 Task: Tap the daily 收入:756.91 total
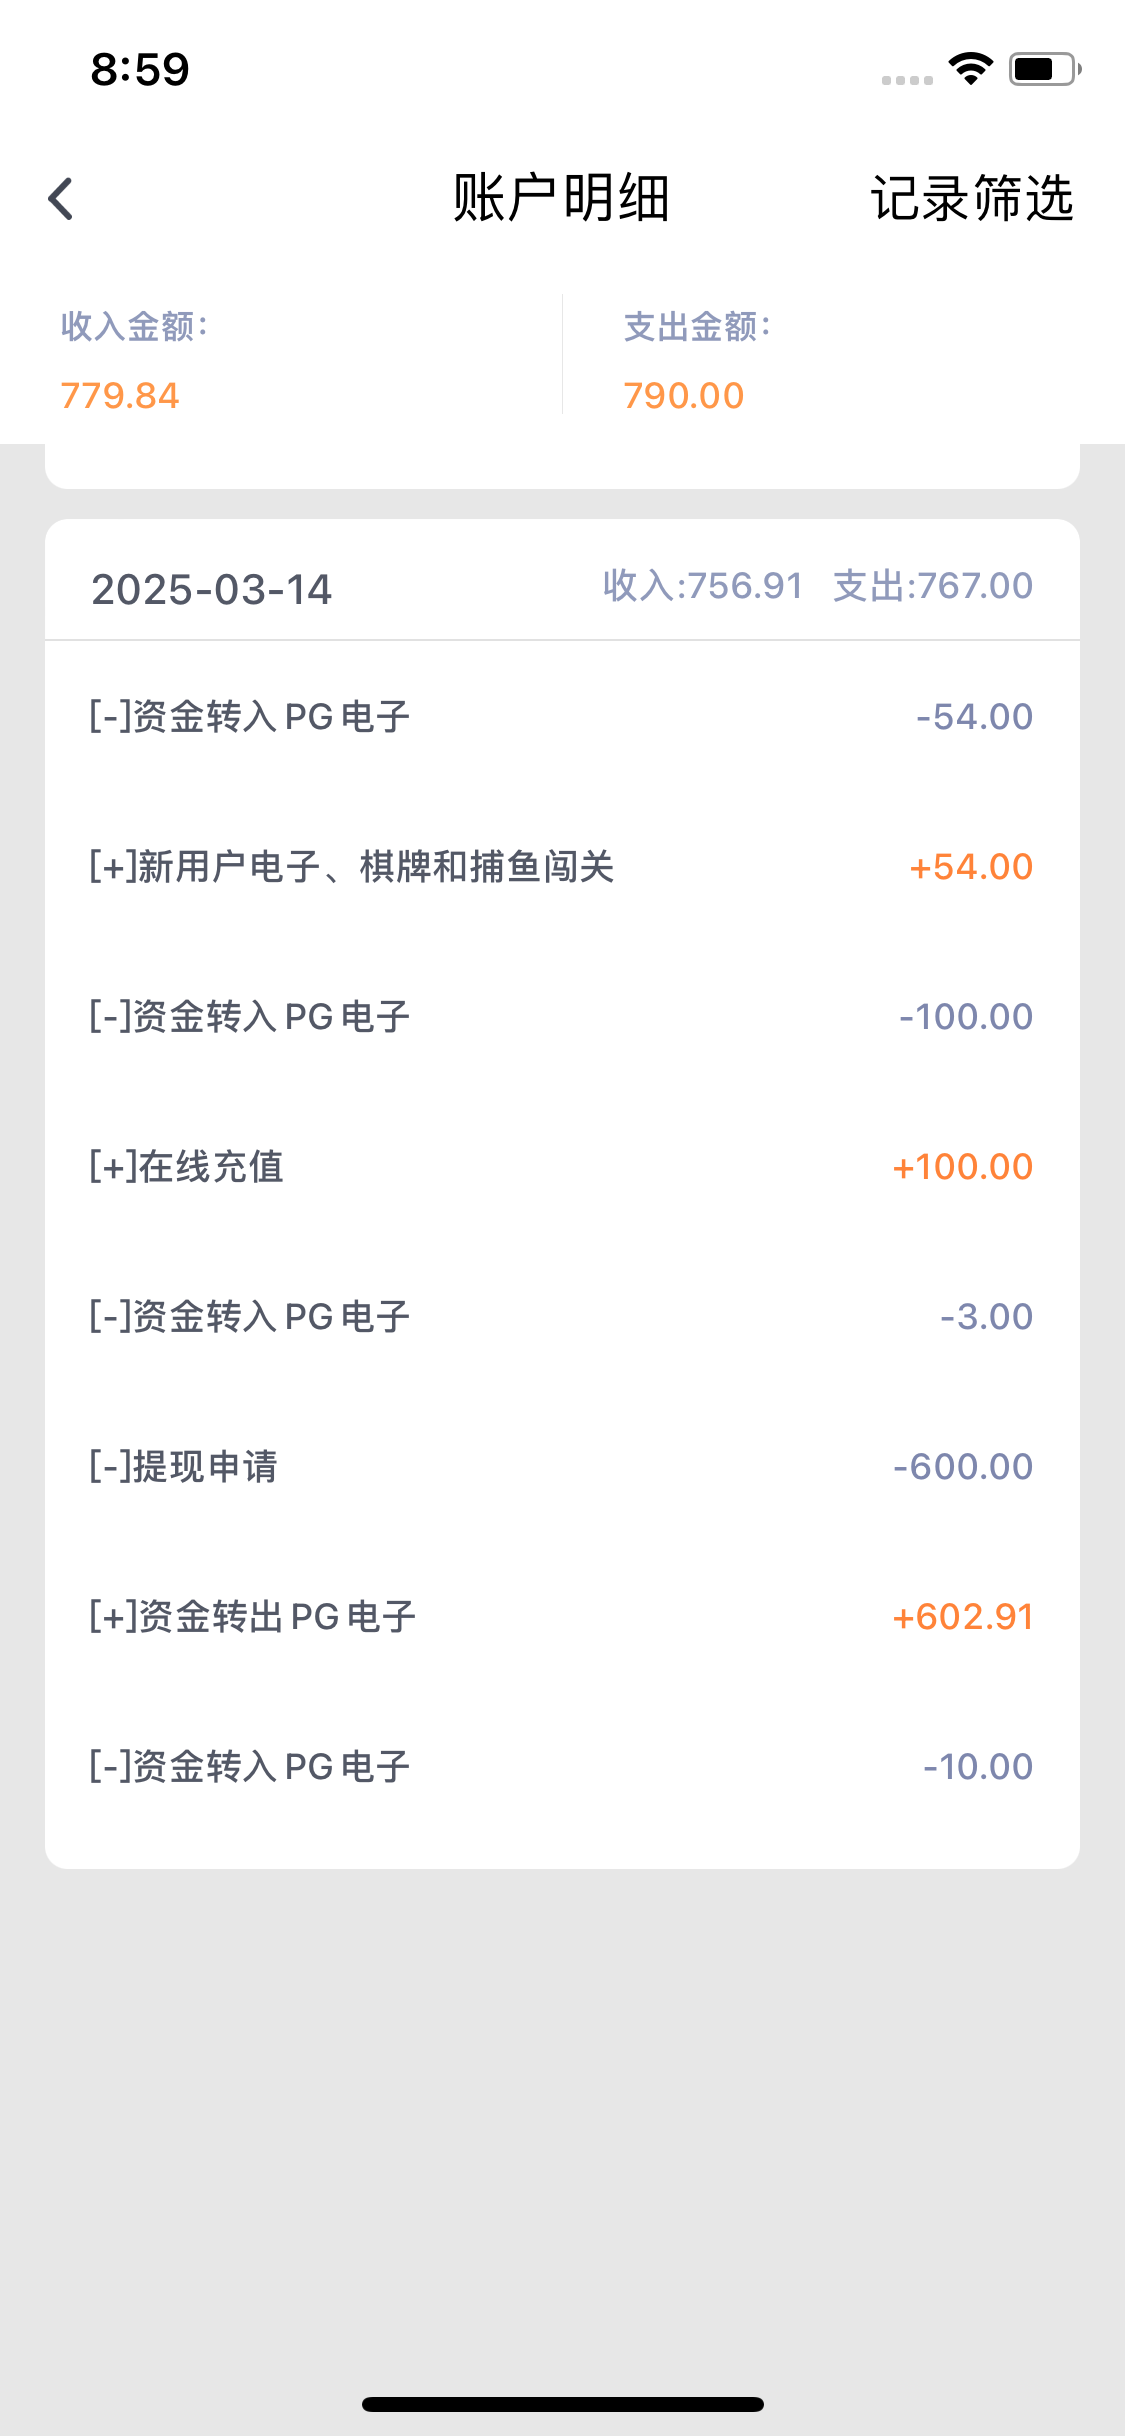703,586
